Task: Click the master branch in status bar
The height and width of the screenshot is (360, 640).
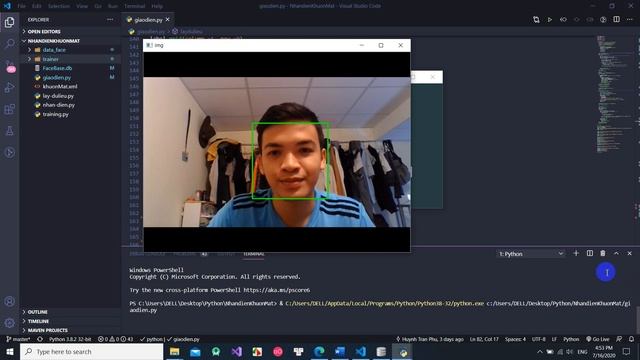Action: pos(18,339)
